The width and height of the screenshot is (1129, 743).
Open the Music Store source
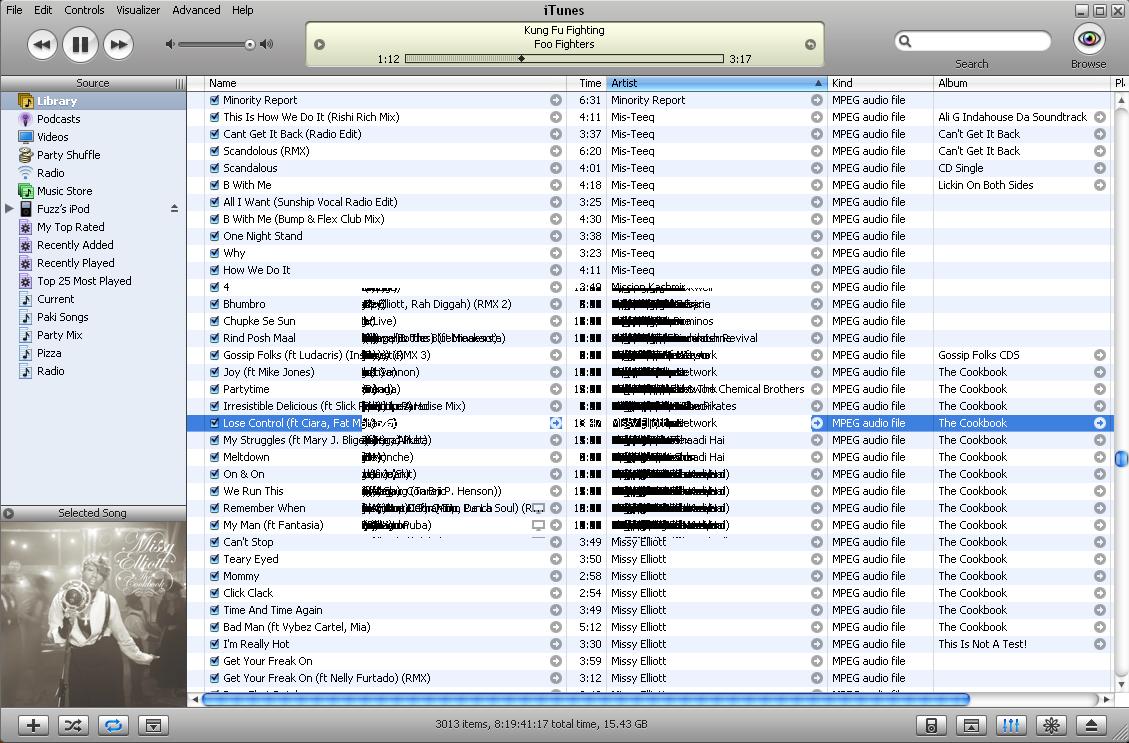(x=64, y=191)
